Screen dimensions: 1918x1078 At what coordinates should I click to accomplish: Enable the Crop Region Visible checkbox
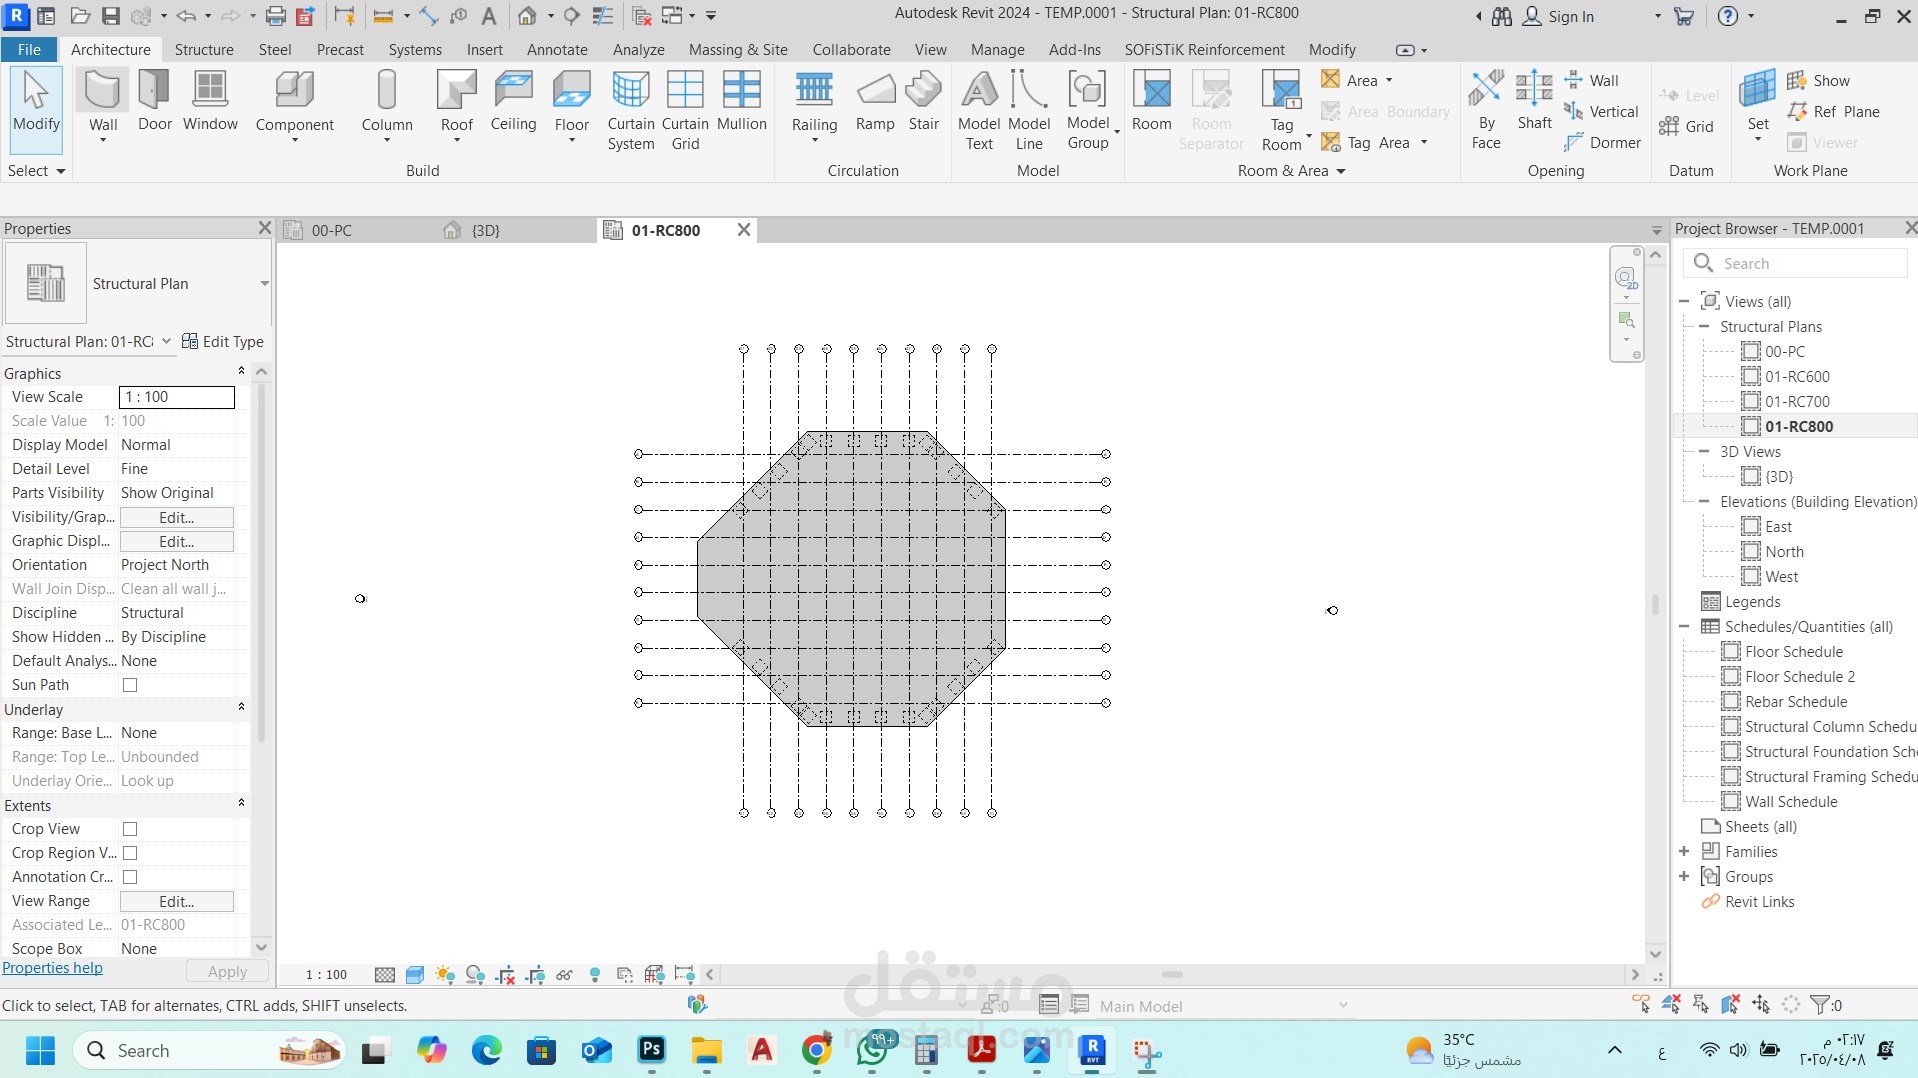[130, 853]
